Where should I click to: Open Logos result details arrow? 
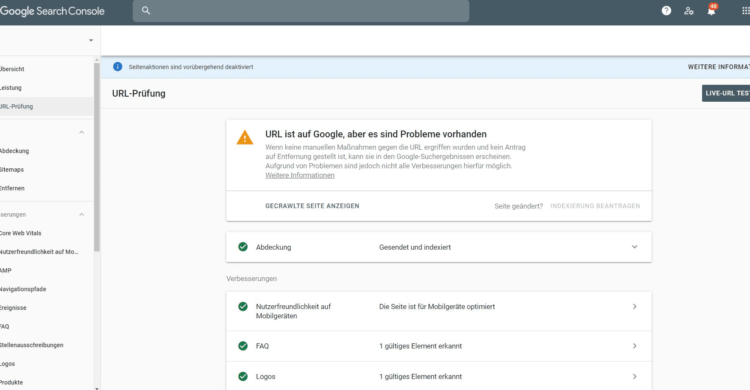635,376
